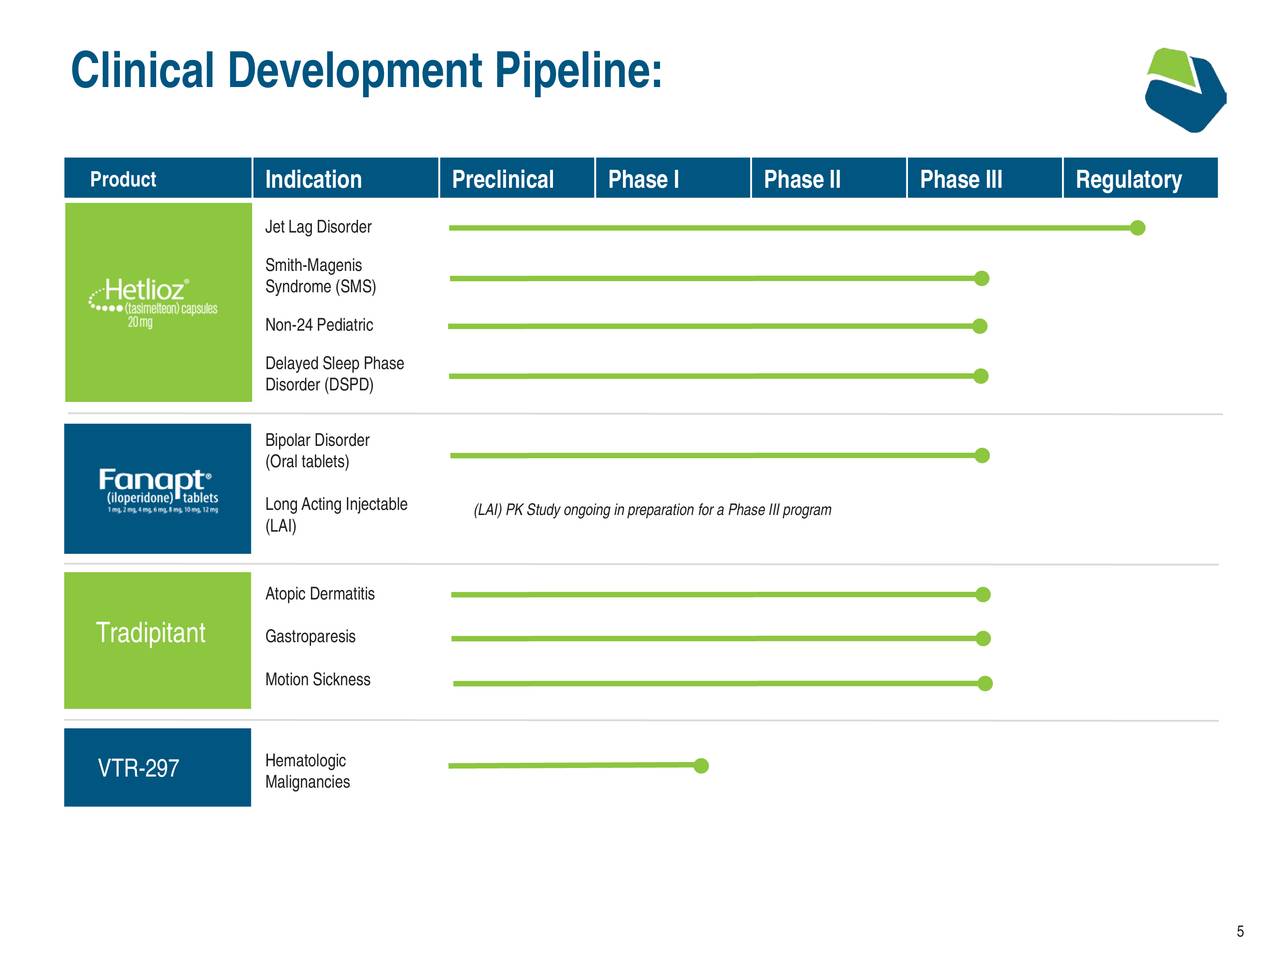The width and height of the screenshot is (1280, 960).
Task: Click the Product column header
Action: (x=157, y=178)
